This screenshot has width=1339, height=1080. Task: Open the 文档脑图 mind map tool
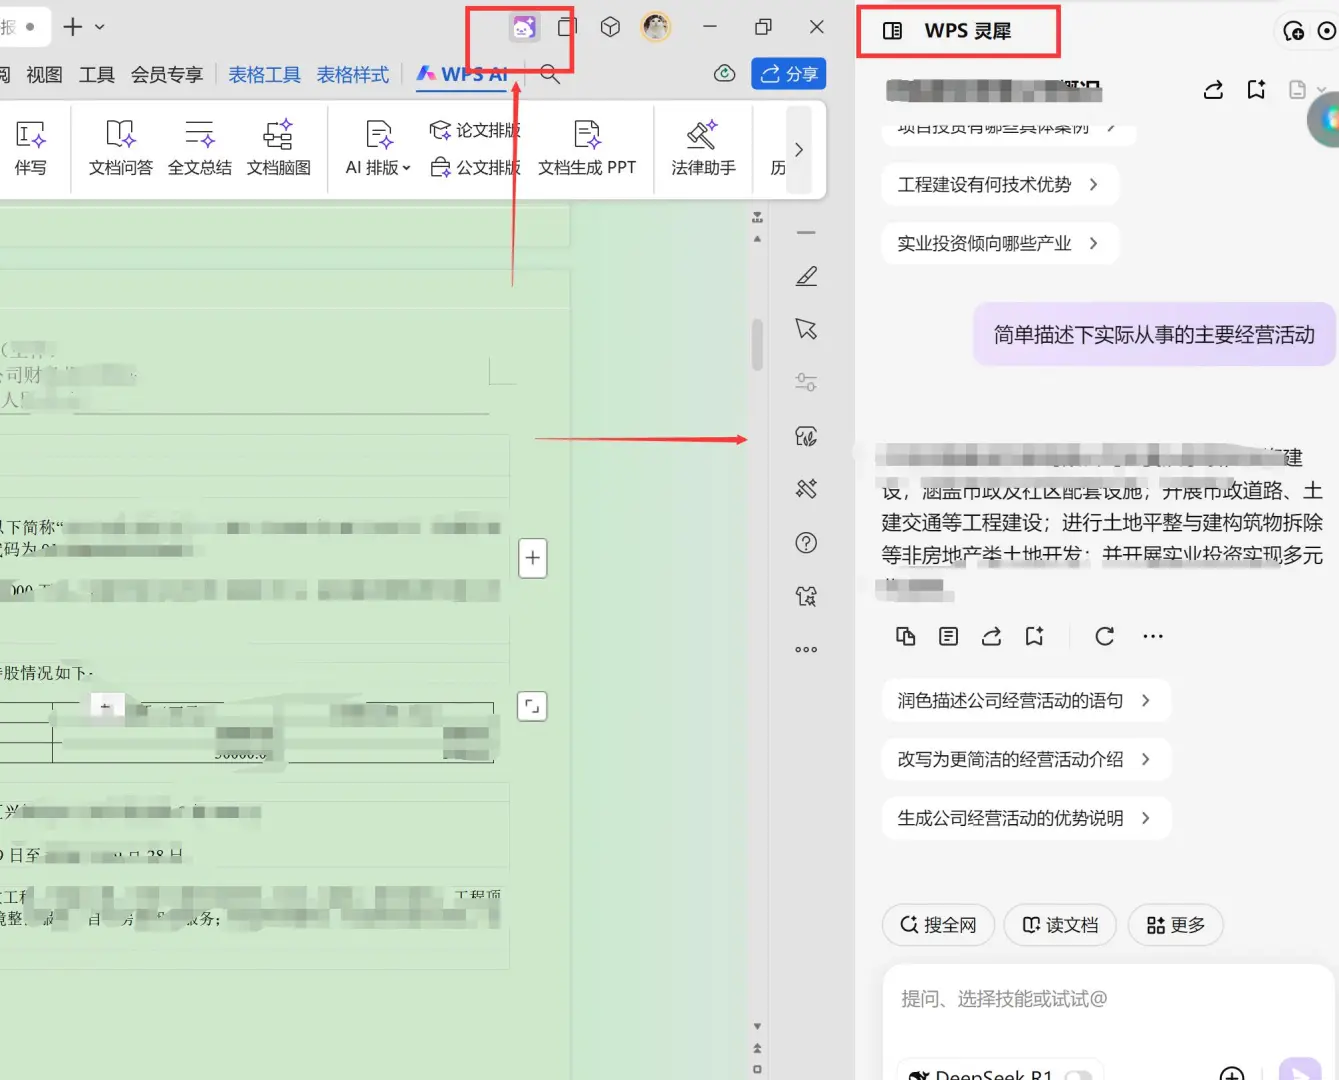coord(278,147)
